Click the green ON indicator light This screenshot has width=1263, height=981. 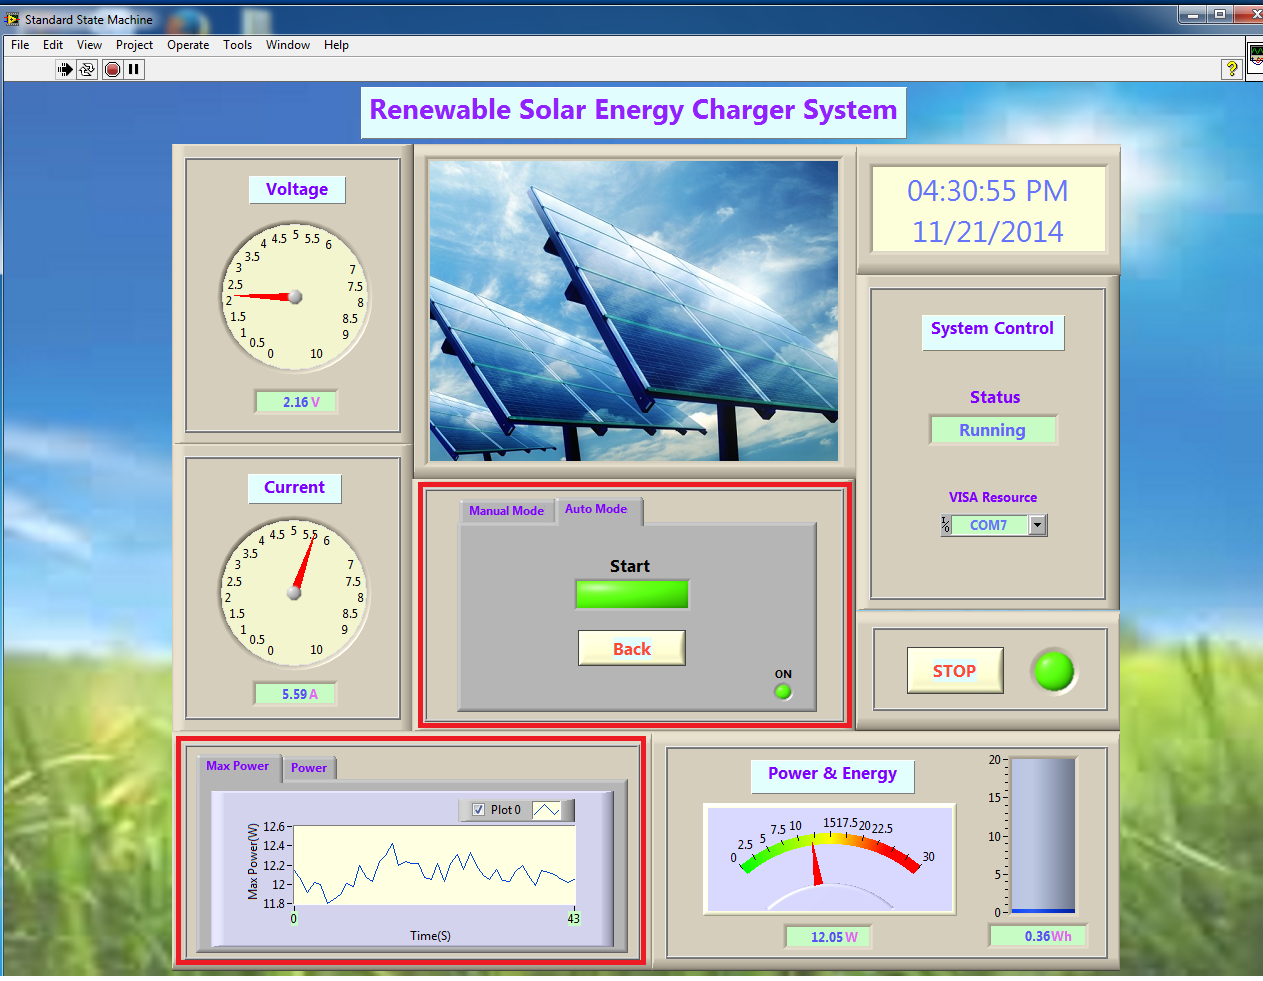pos(783,691)
